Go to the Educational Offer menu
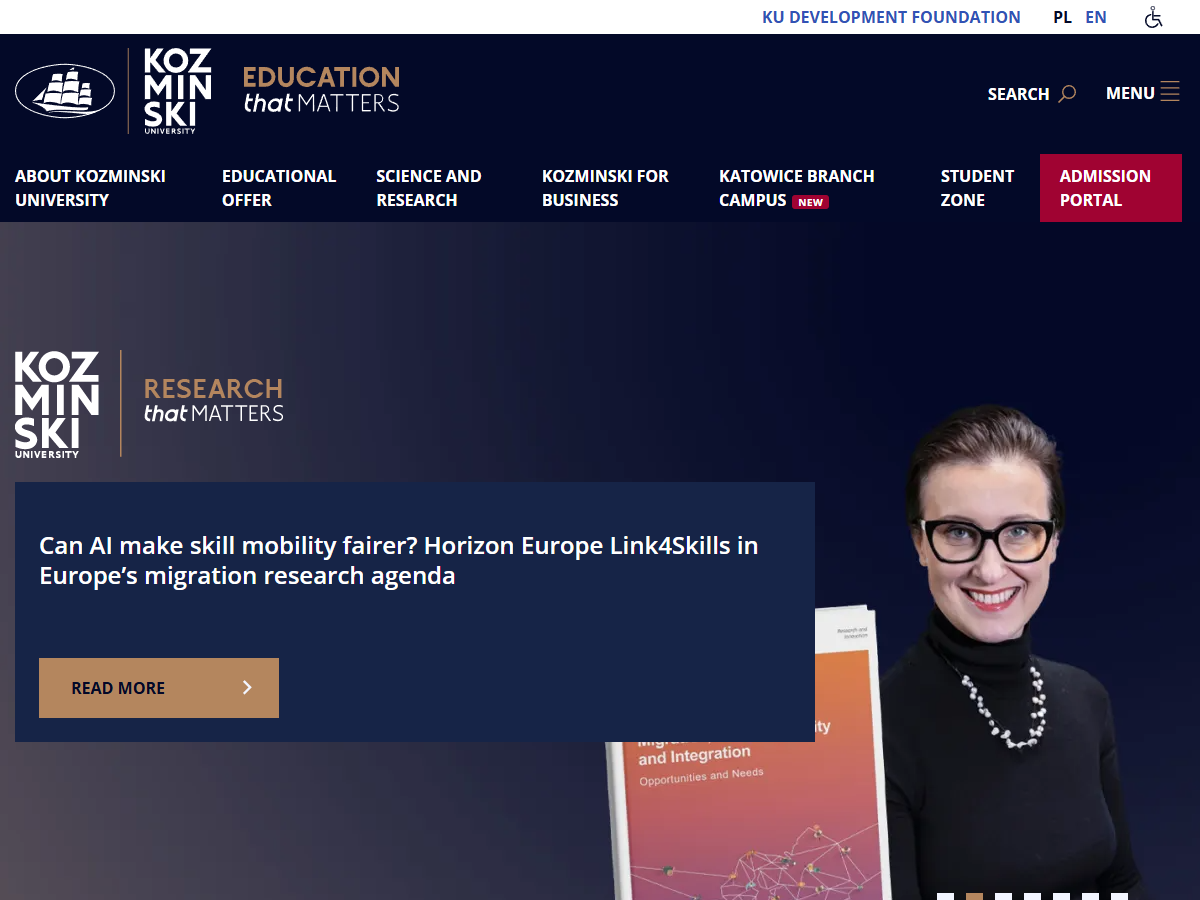 click(279, 188)
